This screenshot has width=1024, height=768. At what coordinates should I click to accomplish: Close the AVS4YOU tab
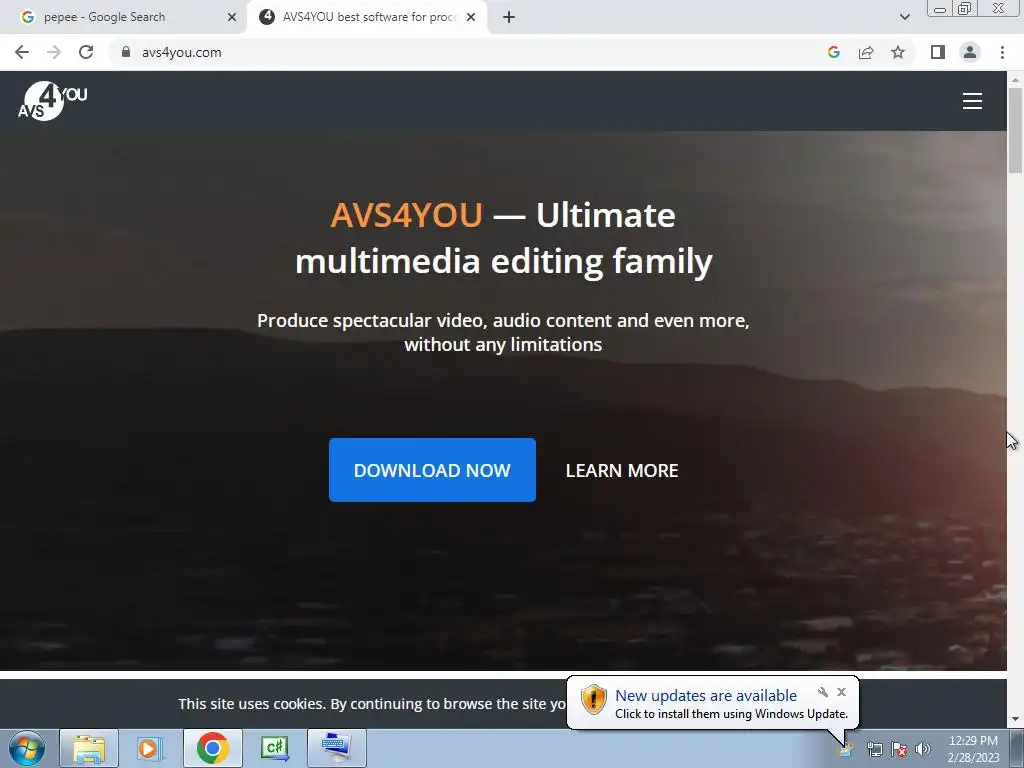pyautogui.click(x=471, y=17)
